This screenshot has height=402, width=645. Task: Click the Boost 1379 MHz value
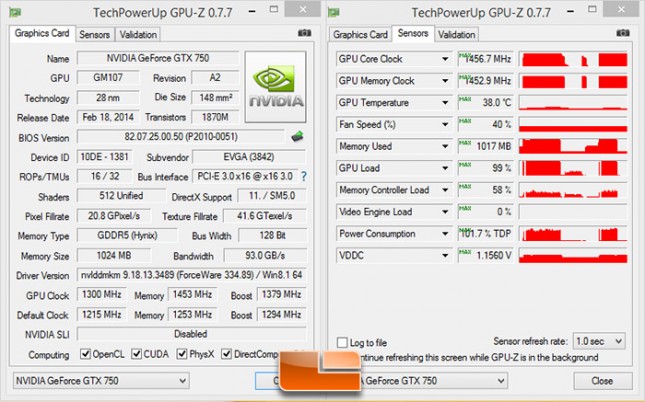282,294
